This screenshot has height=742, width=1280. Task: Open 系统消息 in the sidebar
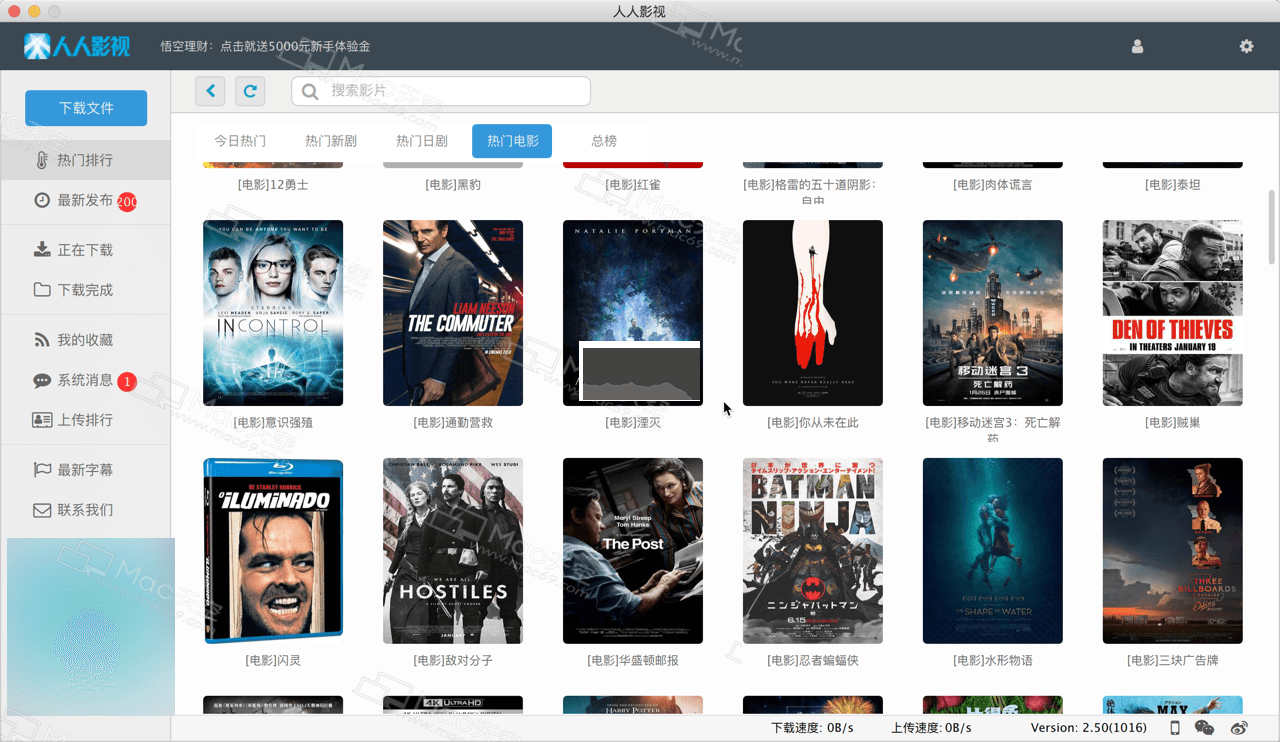pyautogui.click(x=85, y=380)
